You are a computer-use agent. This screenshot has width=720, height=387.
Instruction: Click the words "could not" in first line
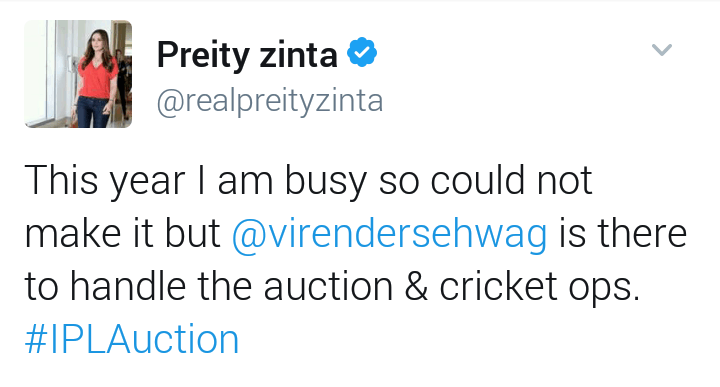[x=511, y=180]
